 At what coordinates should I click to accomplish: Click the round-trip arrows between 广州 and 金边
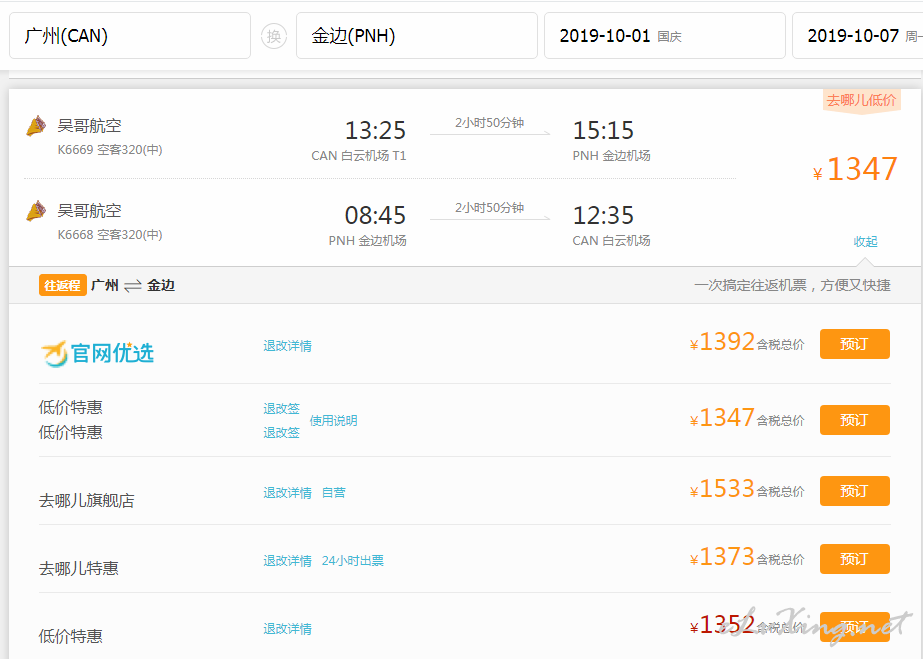point(133,286)
